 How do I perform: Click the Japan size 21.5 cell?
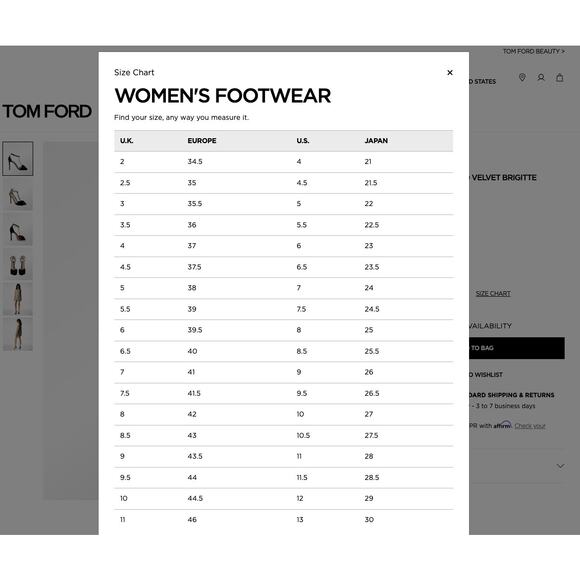click(x=371, y=183)
